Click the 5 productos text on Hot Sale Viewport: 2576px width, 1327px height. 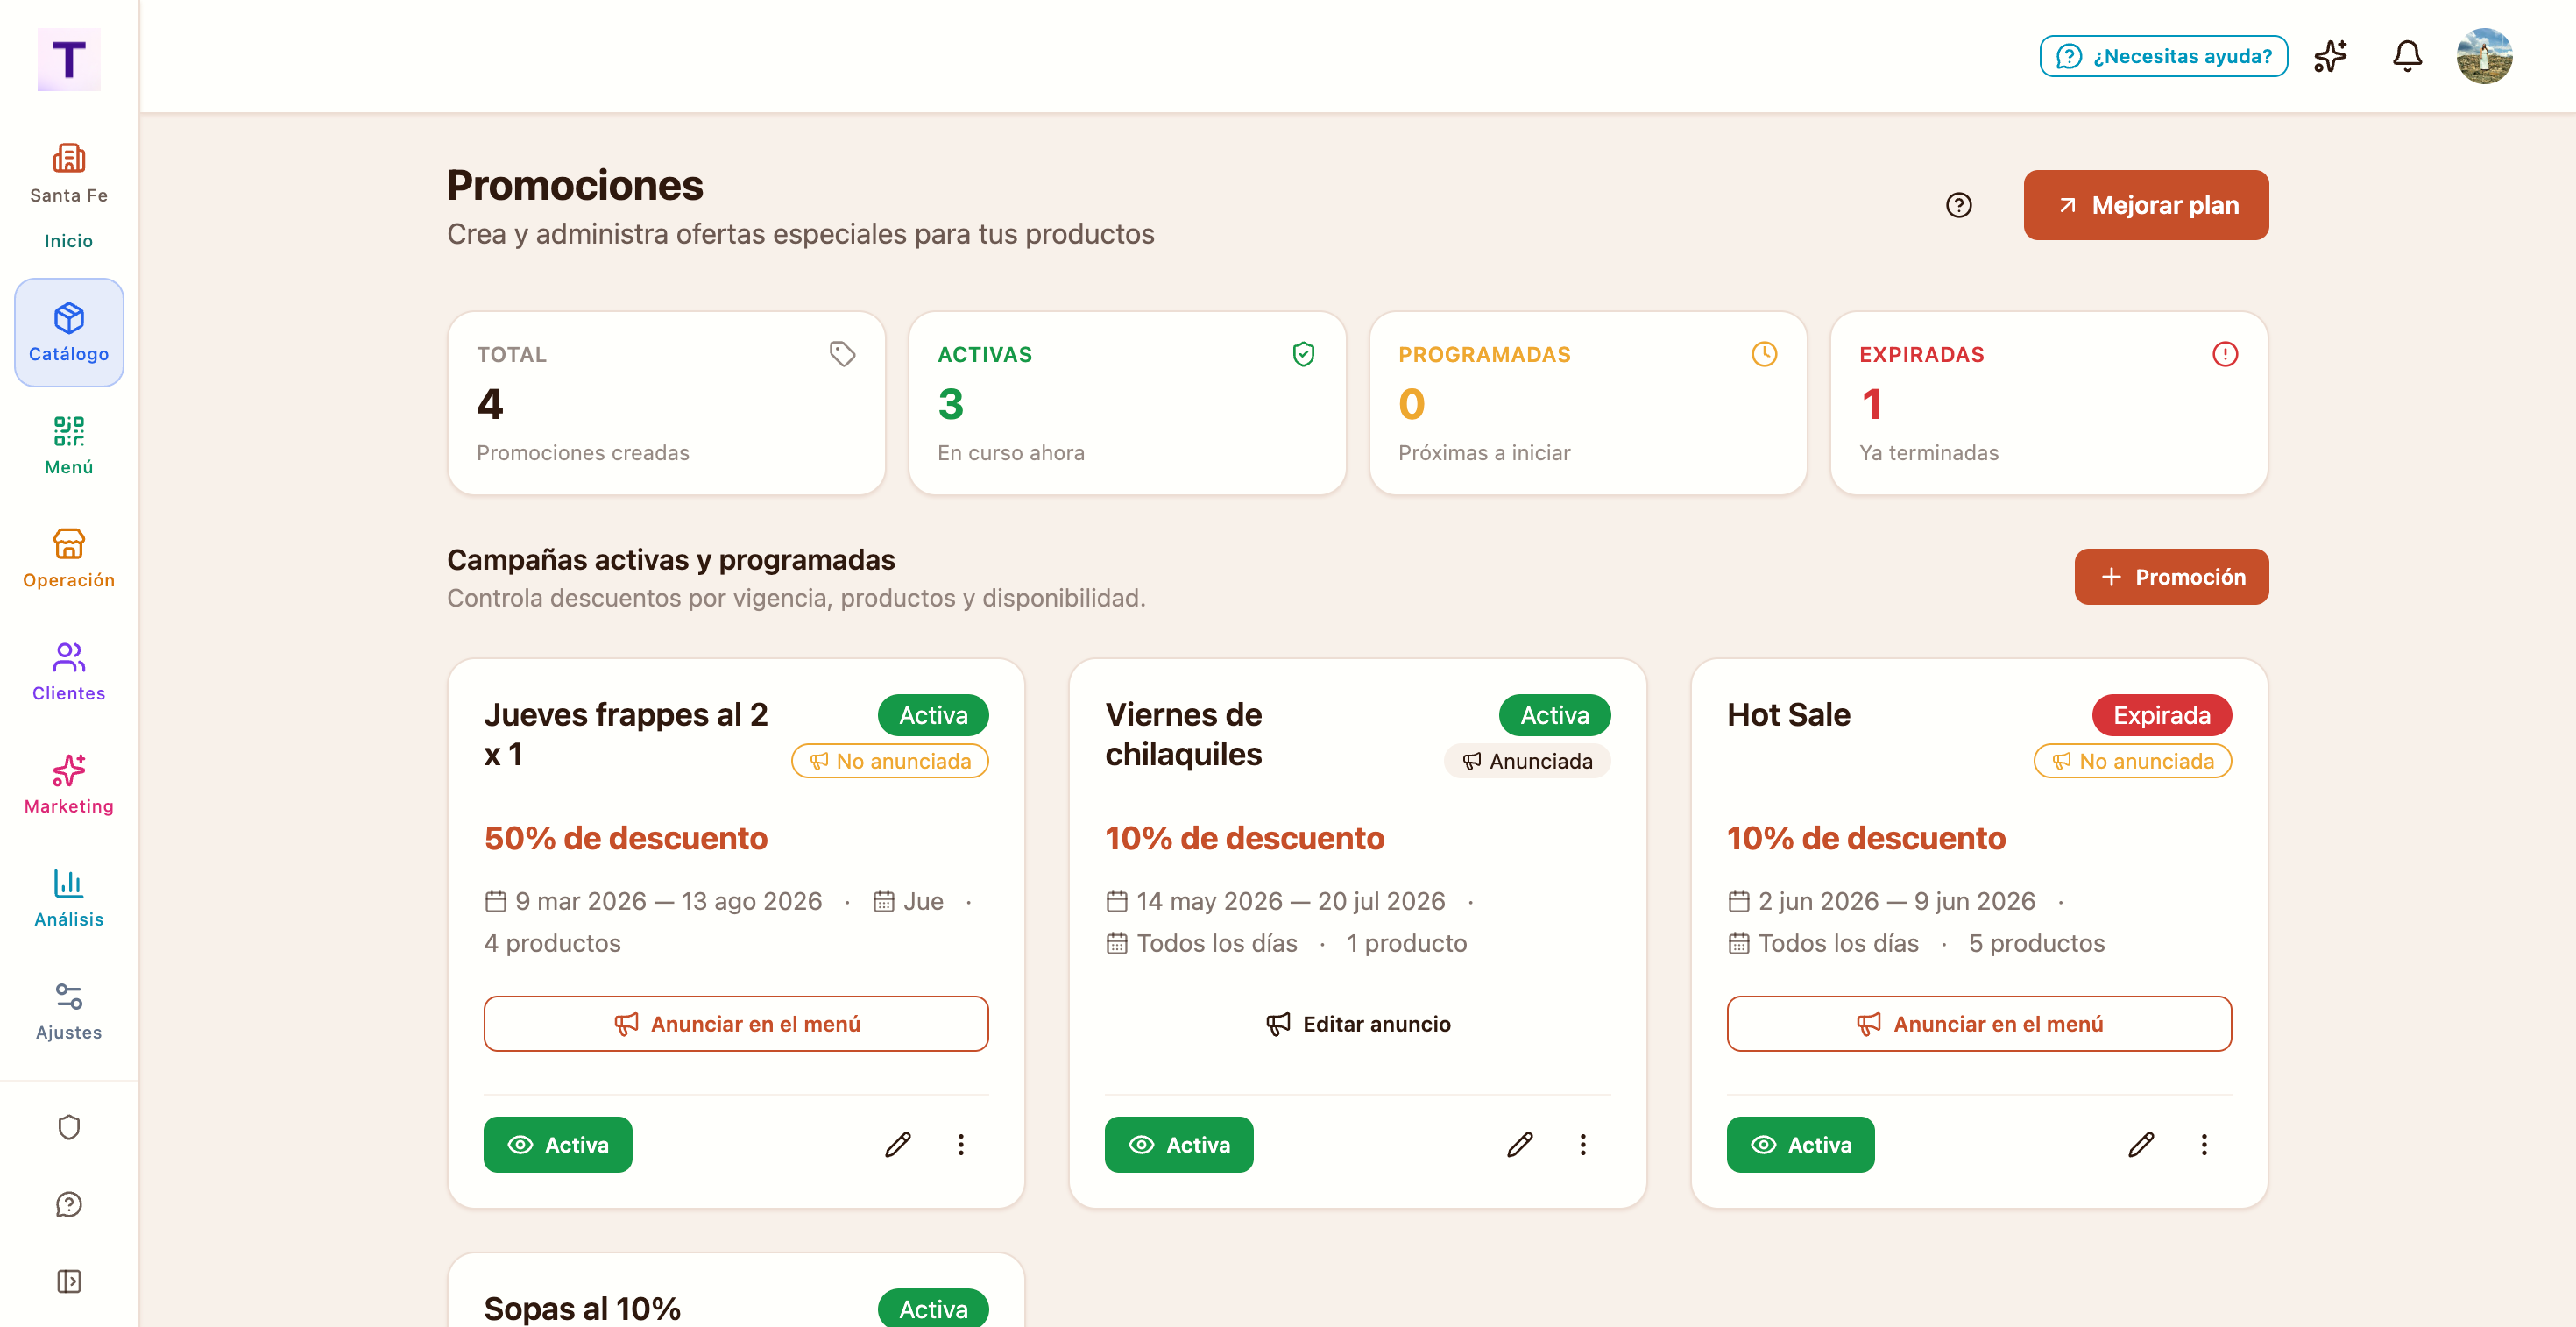click(2036, 943)
